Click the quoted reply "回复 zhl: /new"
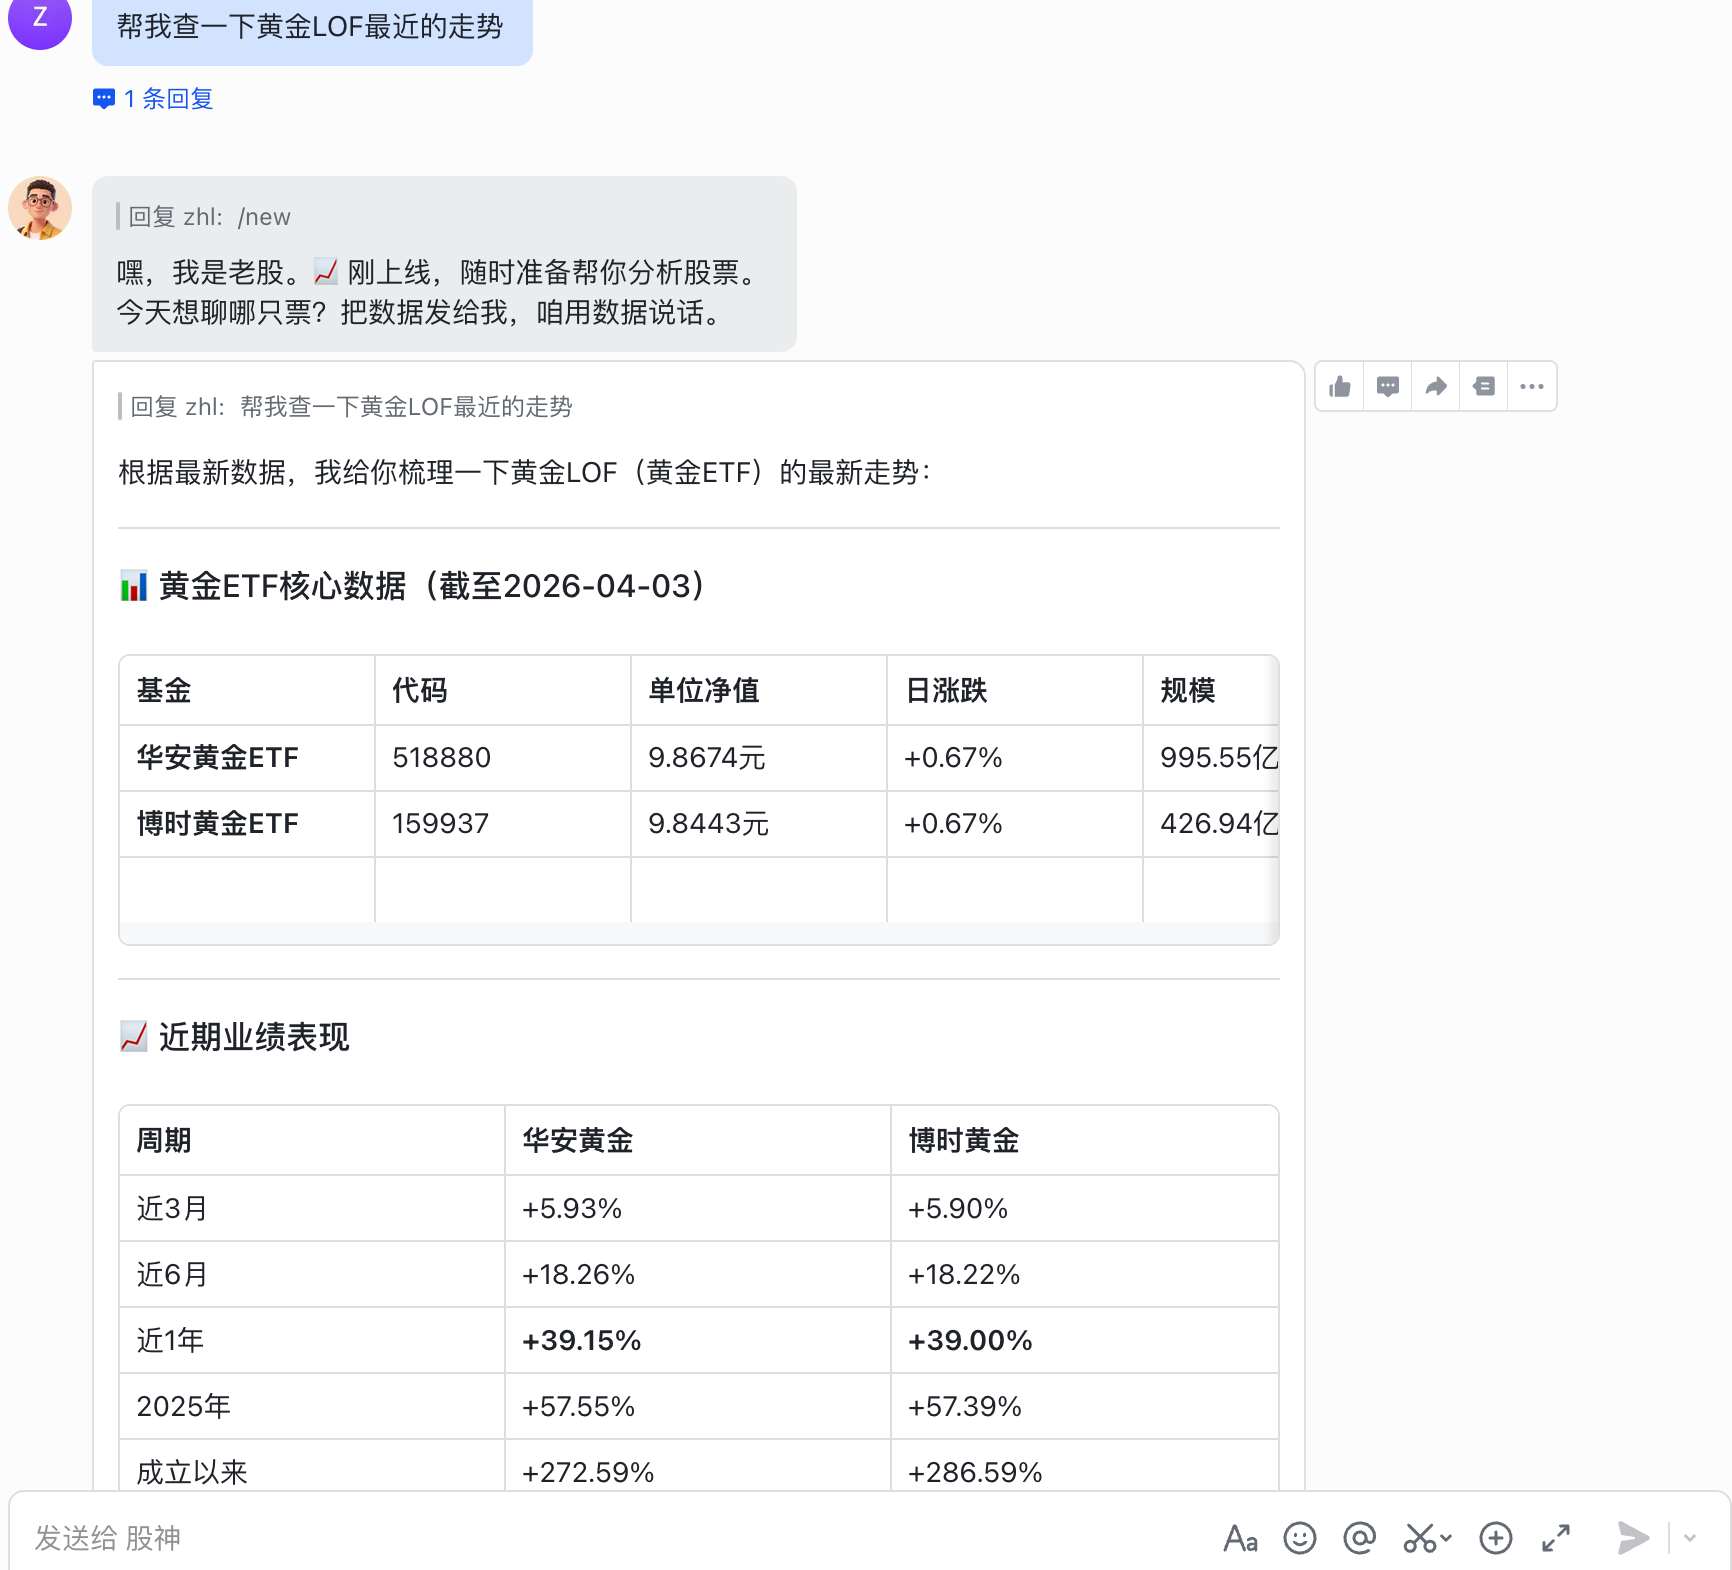The height and width of the screenshot is (1570, 1732). [210, 217]
